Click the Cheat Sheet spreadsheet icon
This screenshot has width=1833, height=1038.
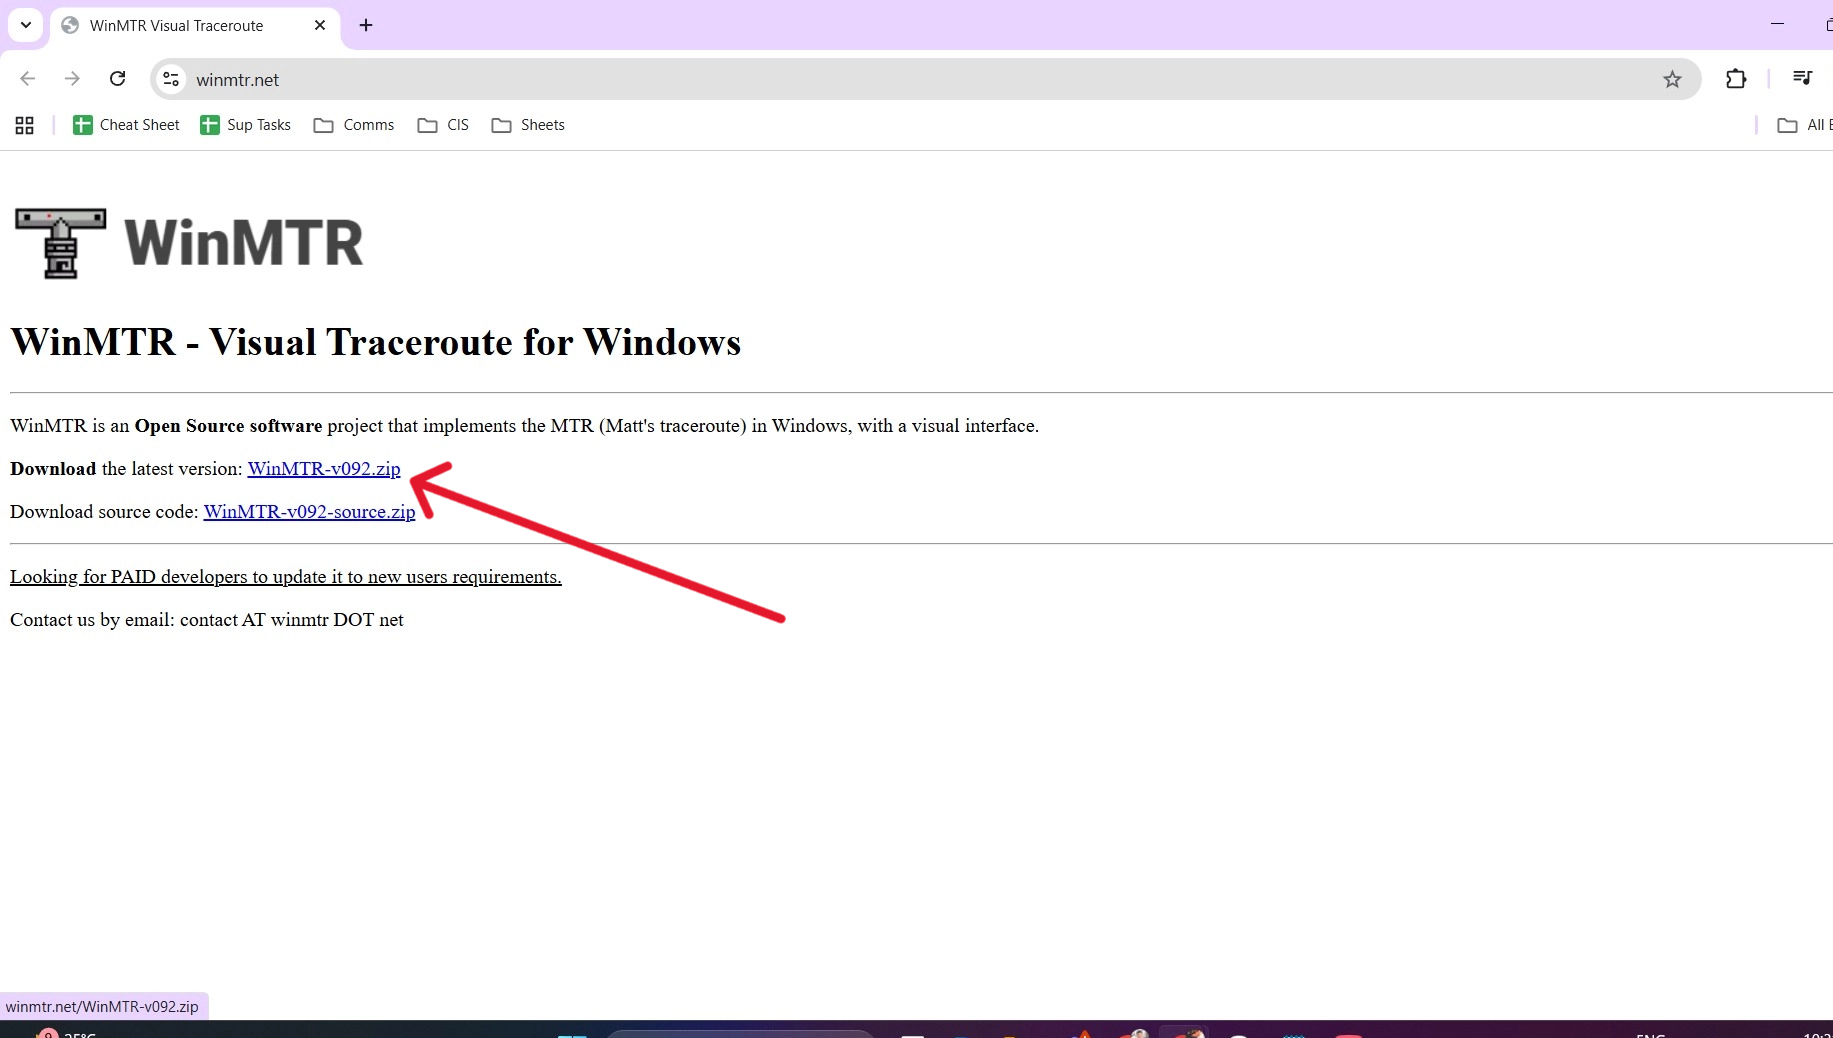click(x=83, y=125)
